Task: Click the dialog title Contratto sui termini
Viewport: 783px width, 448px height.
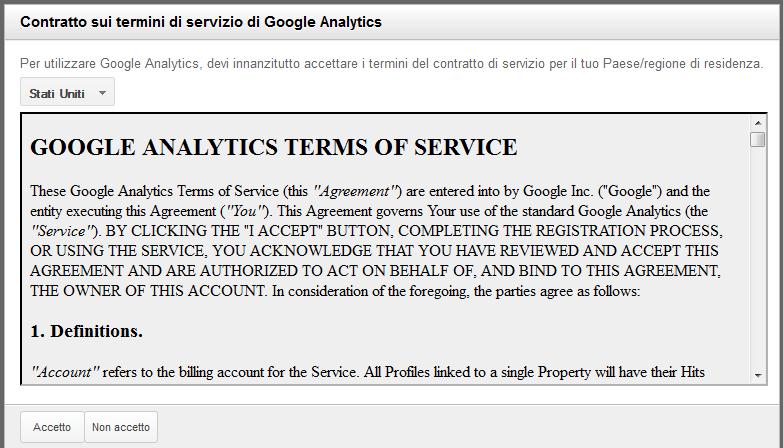Action: click(200, 21)
